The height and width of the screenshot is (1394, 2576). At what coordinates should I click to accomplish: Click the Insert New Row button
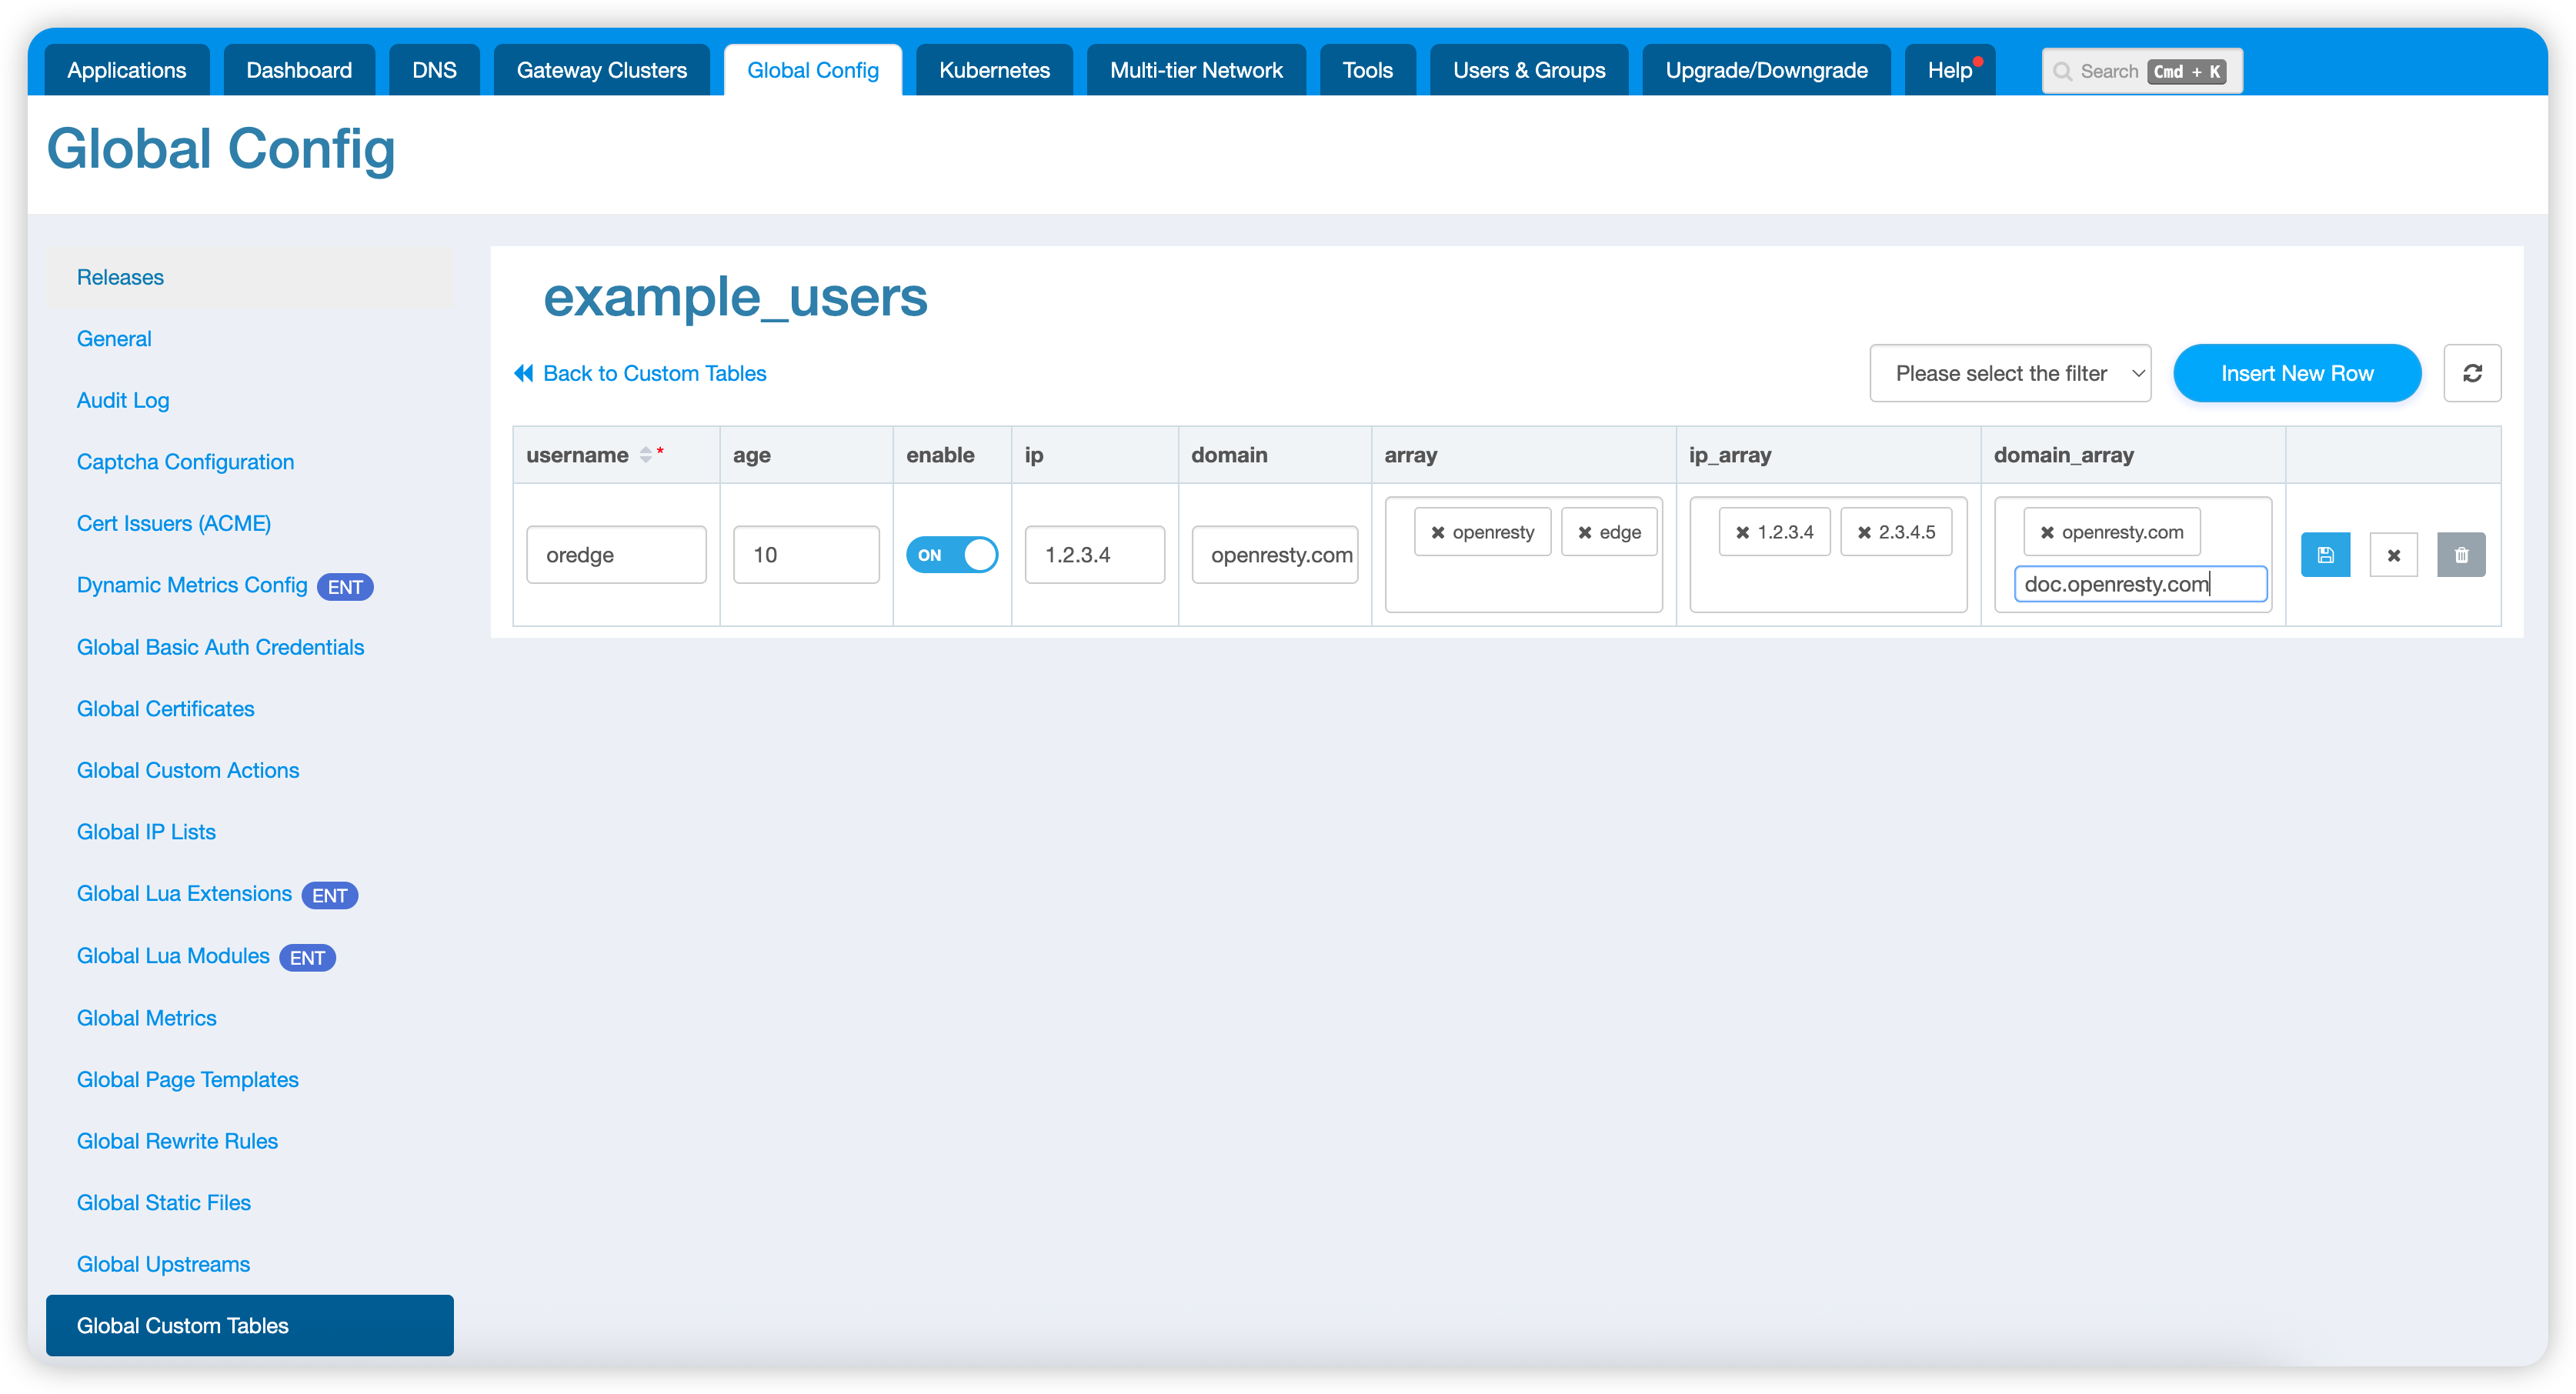click(2297, 373)
